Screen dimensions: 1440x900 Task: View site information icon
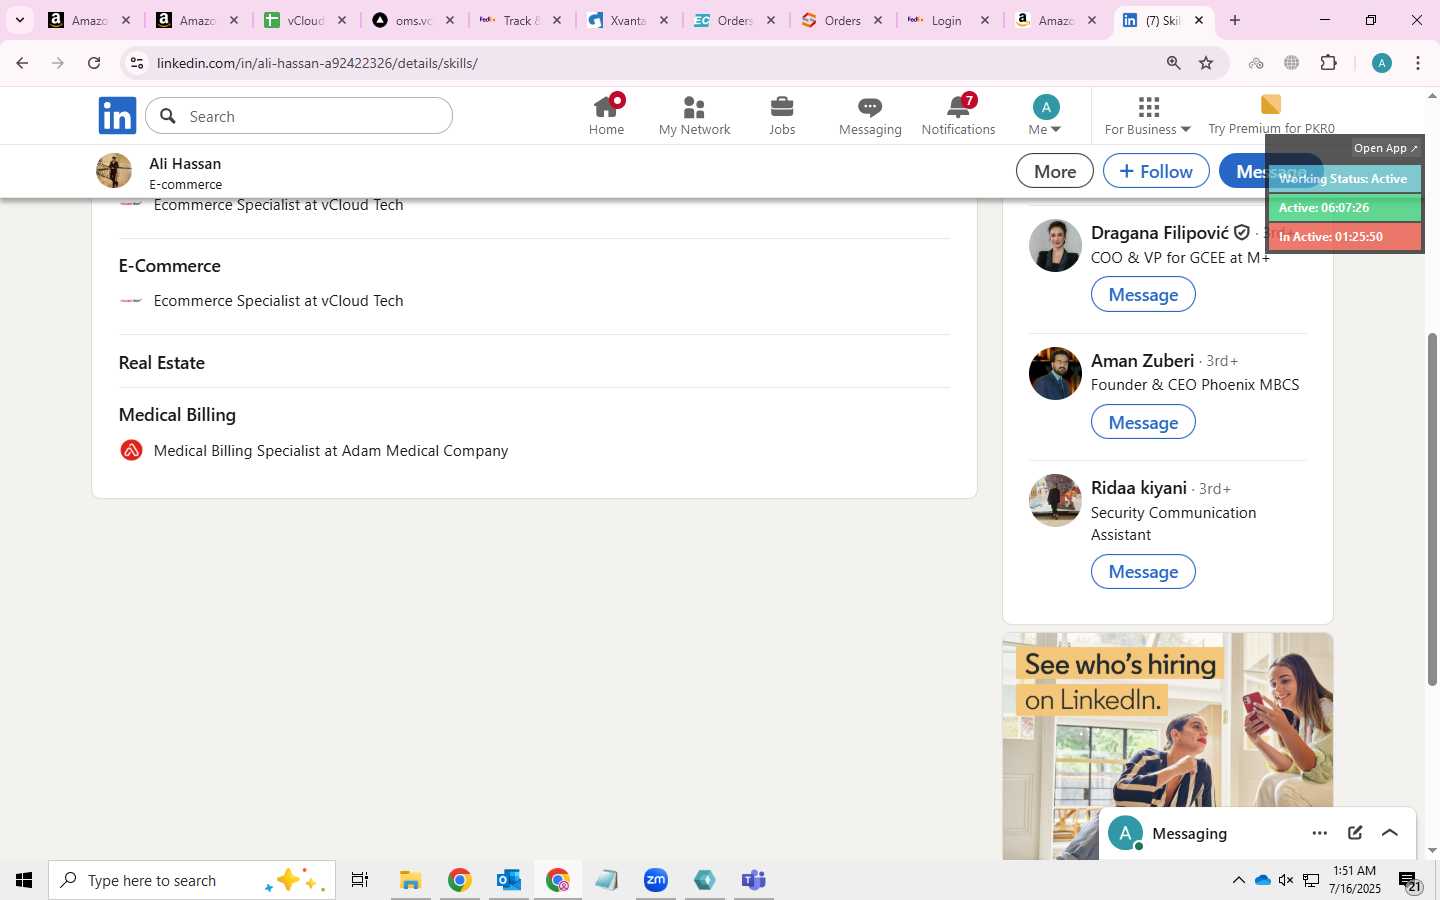[x=137, y=63]
